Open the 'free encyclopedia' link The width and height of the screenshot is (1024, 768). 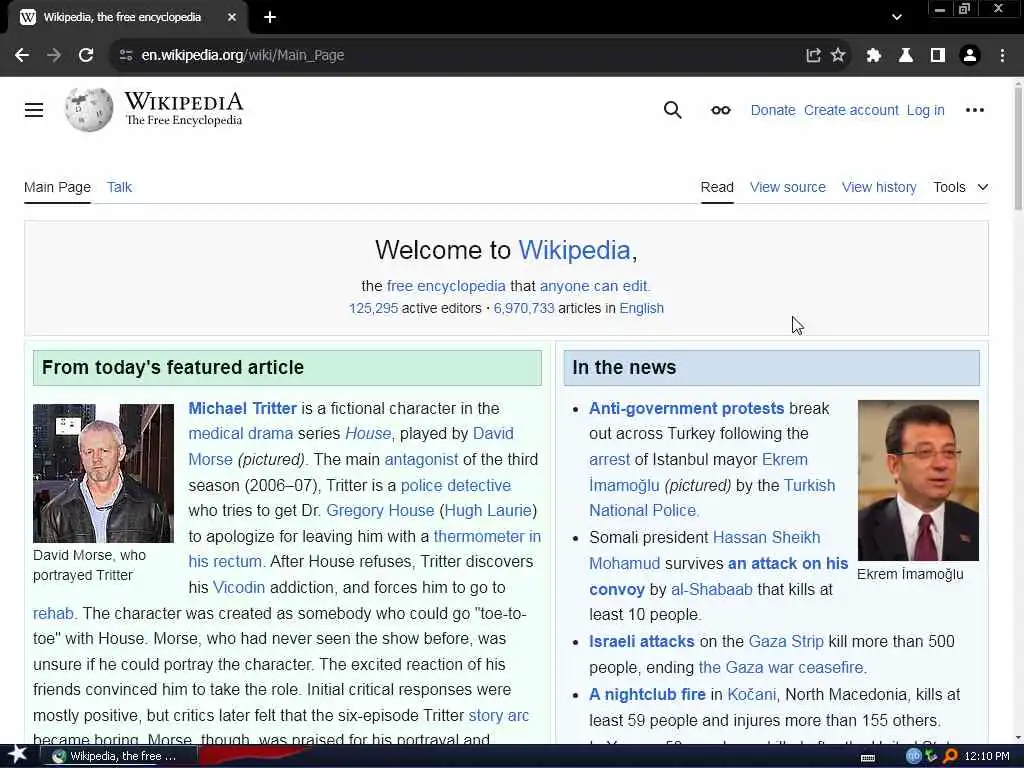pyautogui.click(x=446, y=286)
